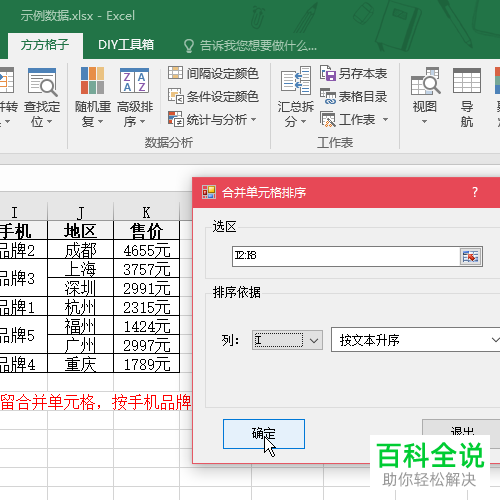Select the cell containing 福州

click(x=80, y=326)
